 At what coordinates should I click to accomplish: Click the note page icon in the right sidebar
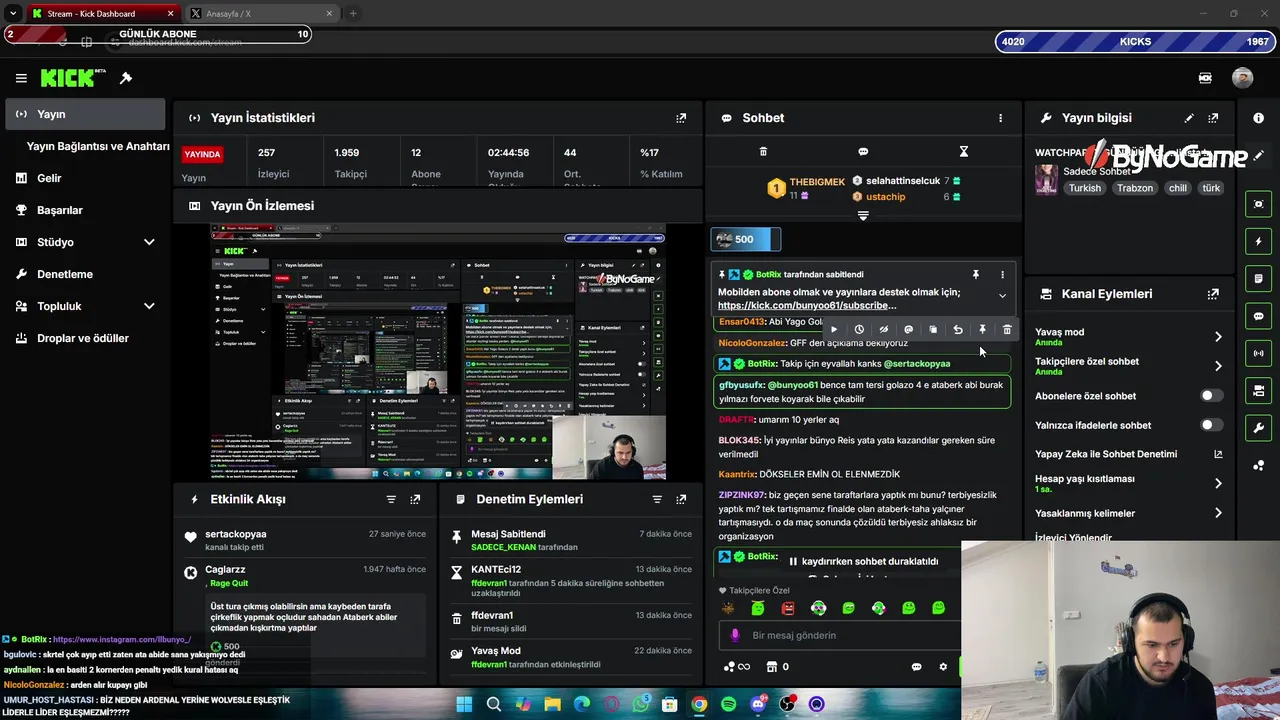tap(1258, 278)
